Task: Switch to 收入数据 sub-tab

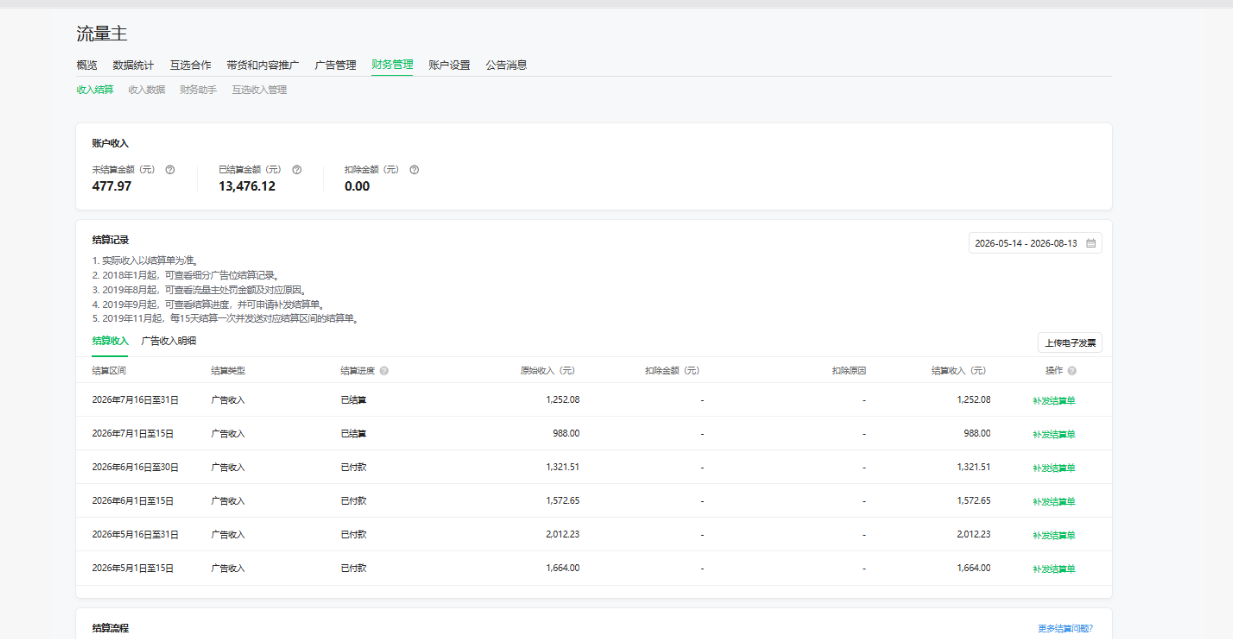Action: pyautogui.click(x=147, y=90)
